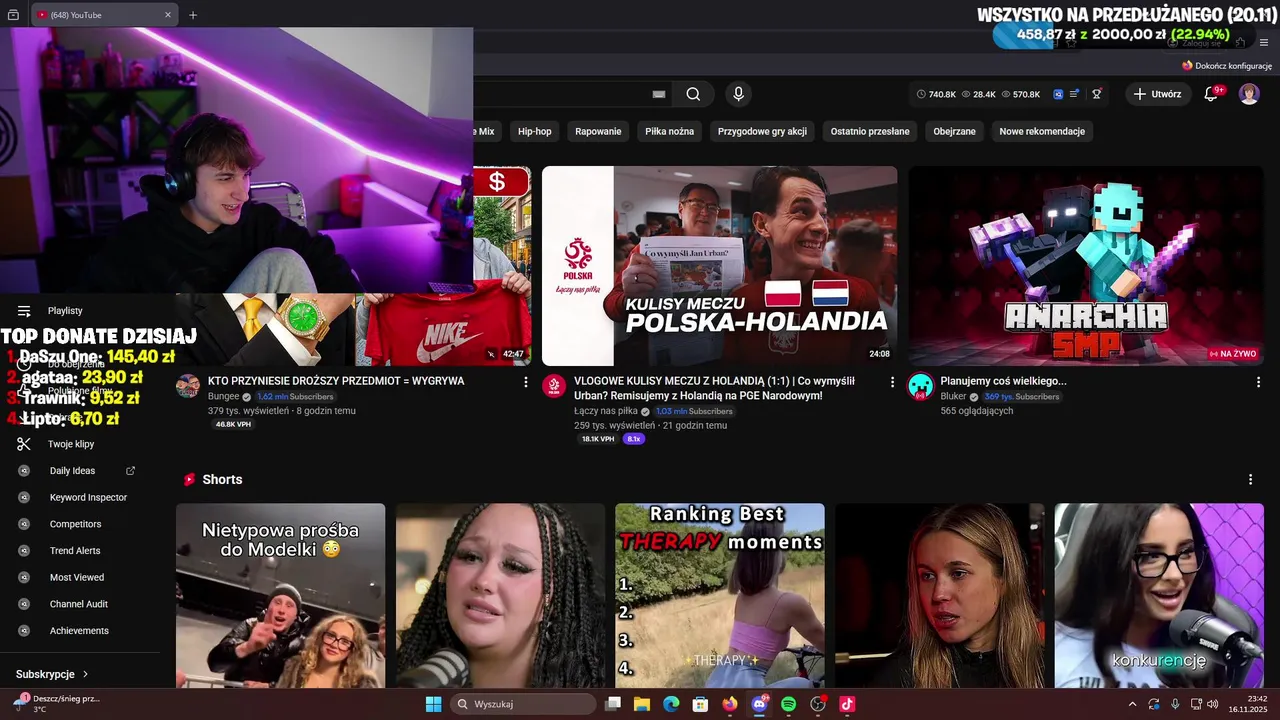The image size is (1280, 720).
Task: Start voice search with the microphone icon
Action: coord(738,94)
